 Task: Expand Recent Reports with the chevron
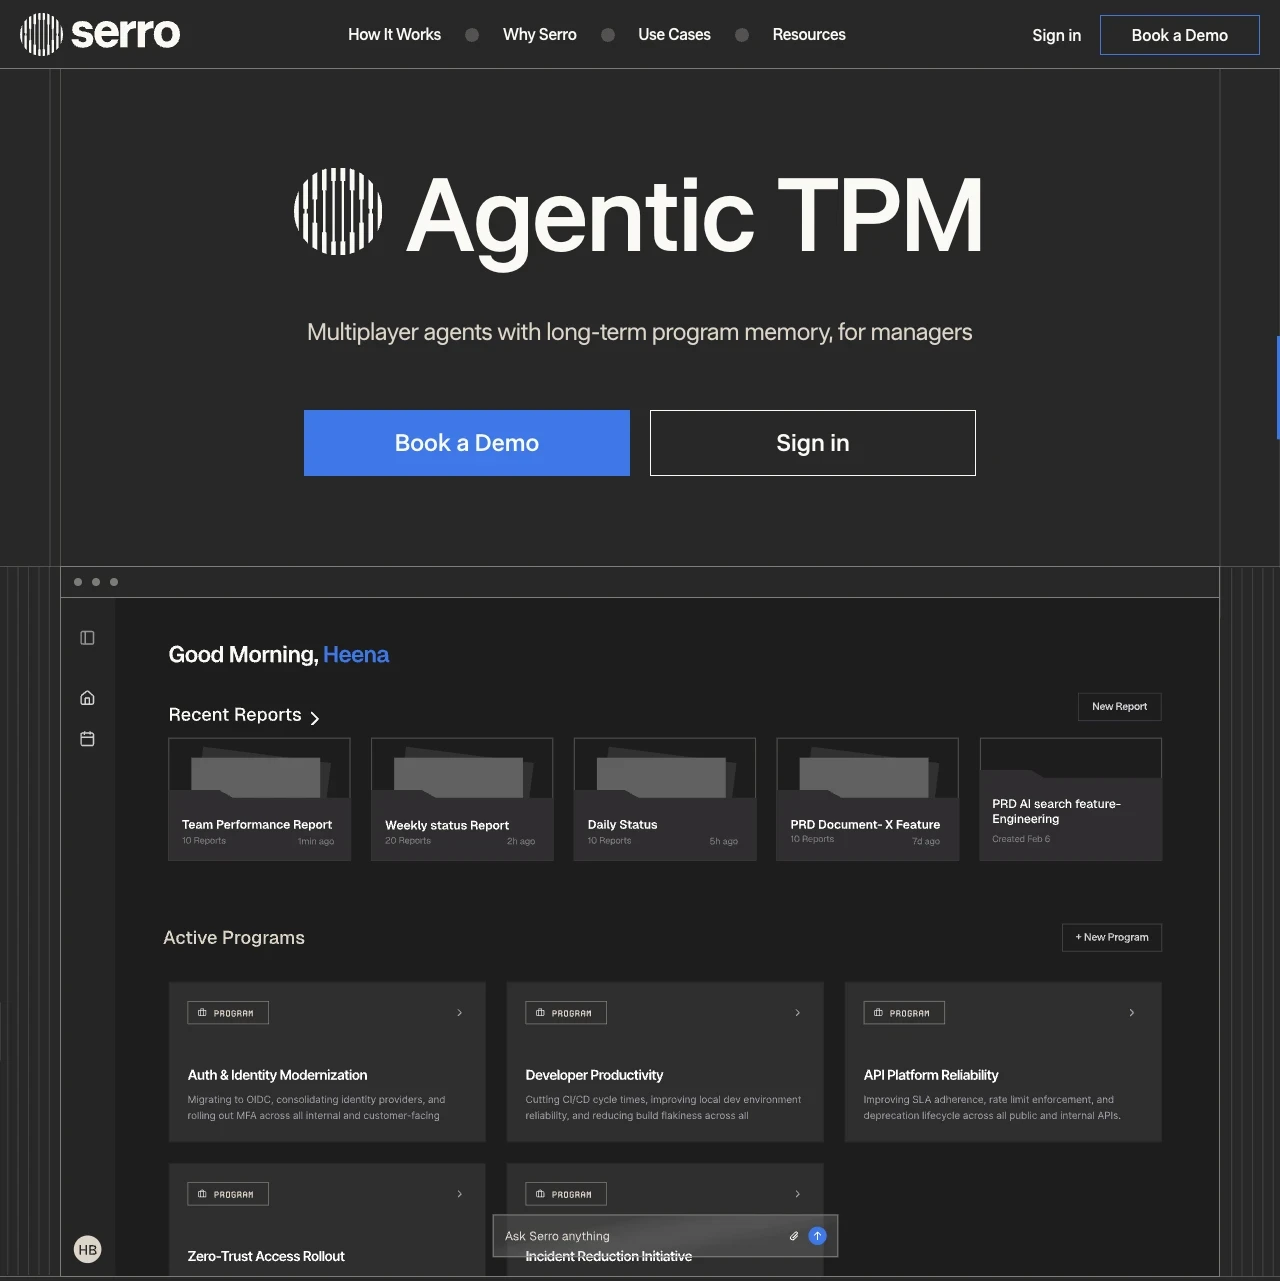pos(315,718)
